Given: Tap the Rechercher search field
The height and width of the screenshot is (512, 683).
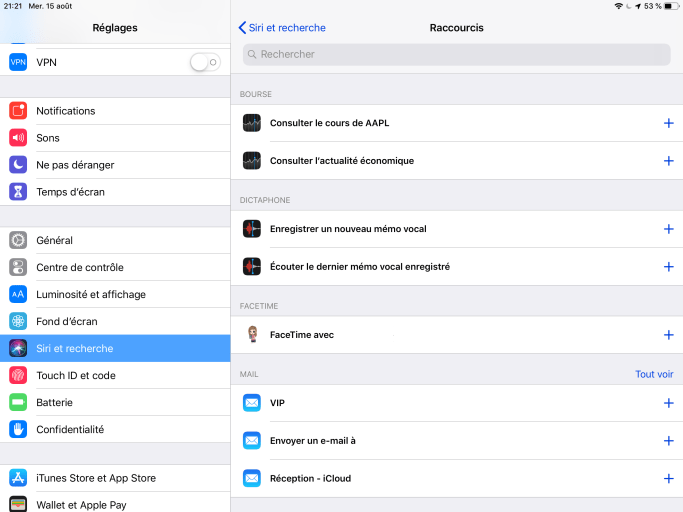Looking at the screenshot, I should (456, 54).
